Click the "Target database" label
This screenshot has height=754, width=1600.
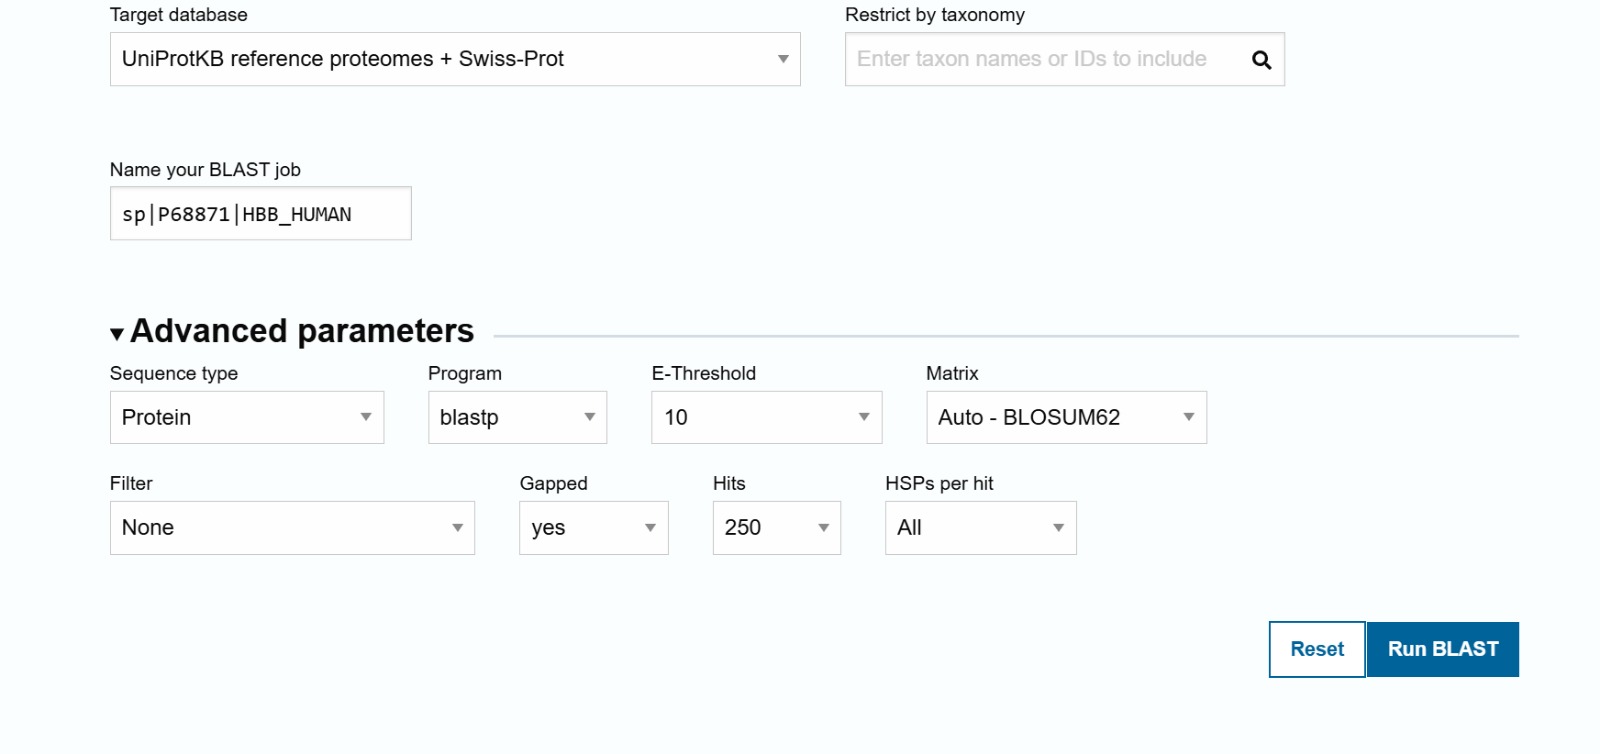click(178, 15)
